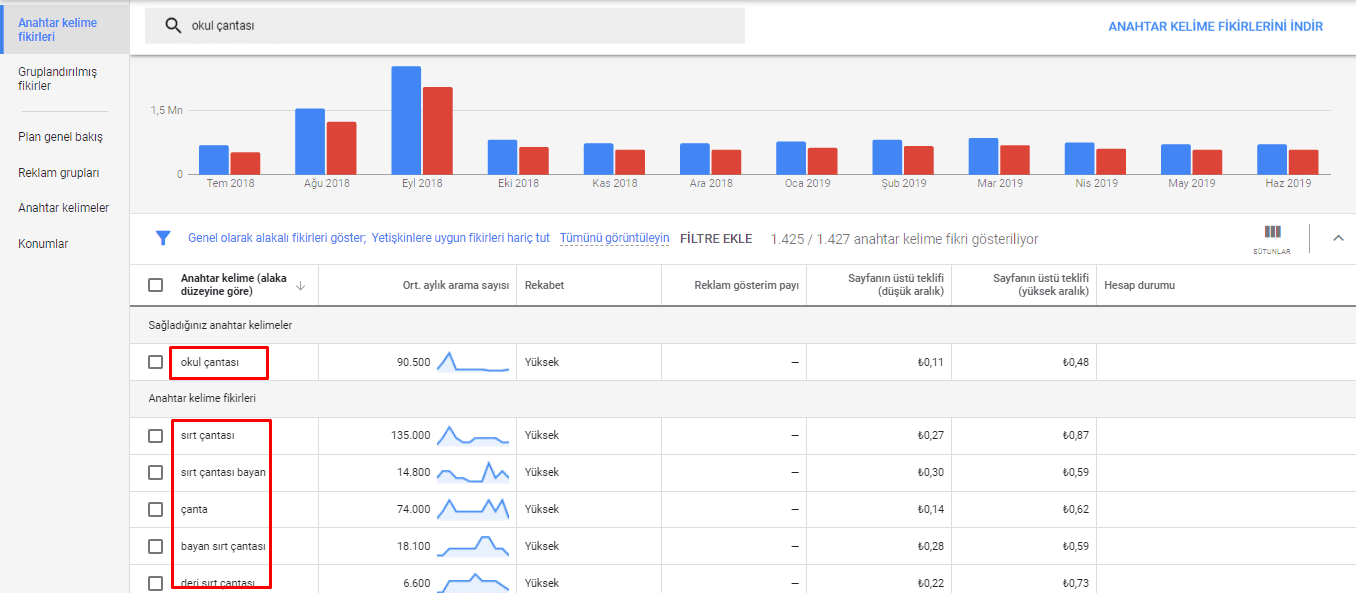
Task: Click the Sağladığınız anahtar kelimeler section label
Action: (220, 326)
